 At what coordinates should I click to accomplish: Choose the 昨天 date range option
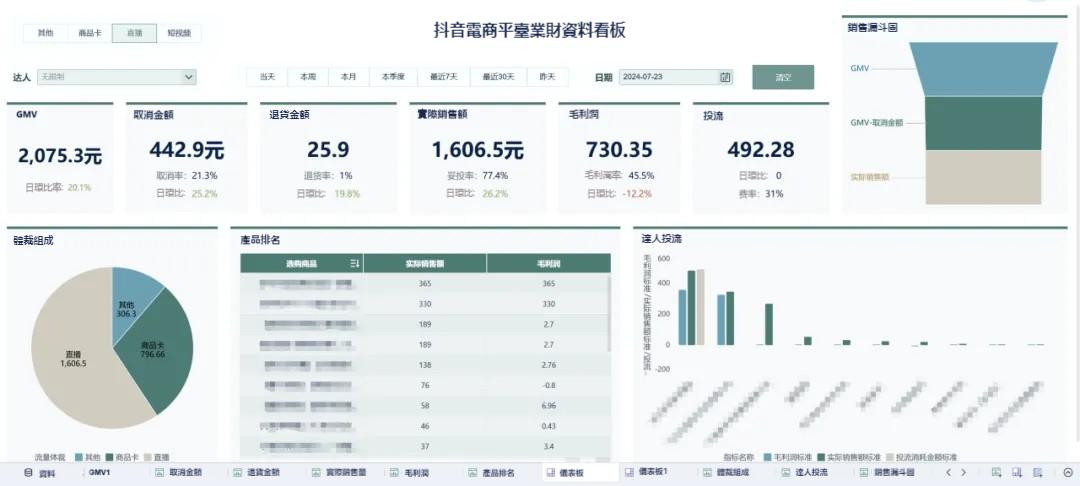coord(547,77)
